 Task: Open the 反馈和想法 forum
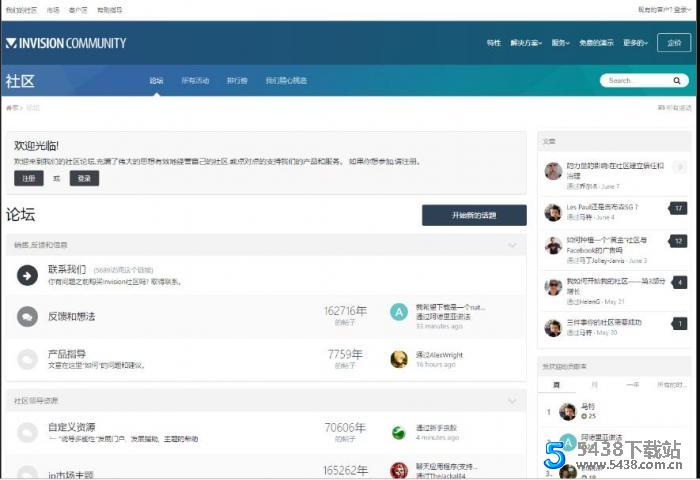pos(71,317)
